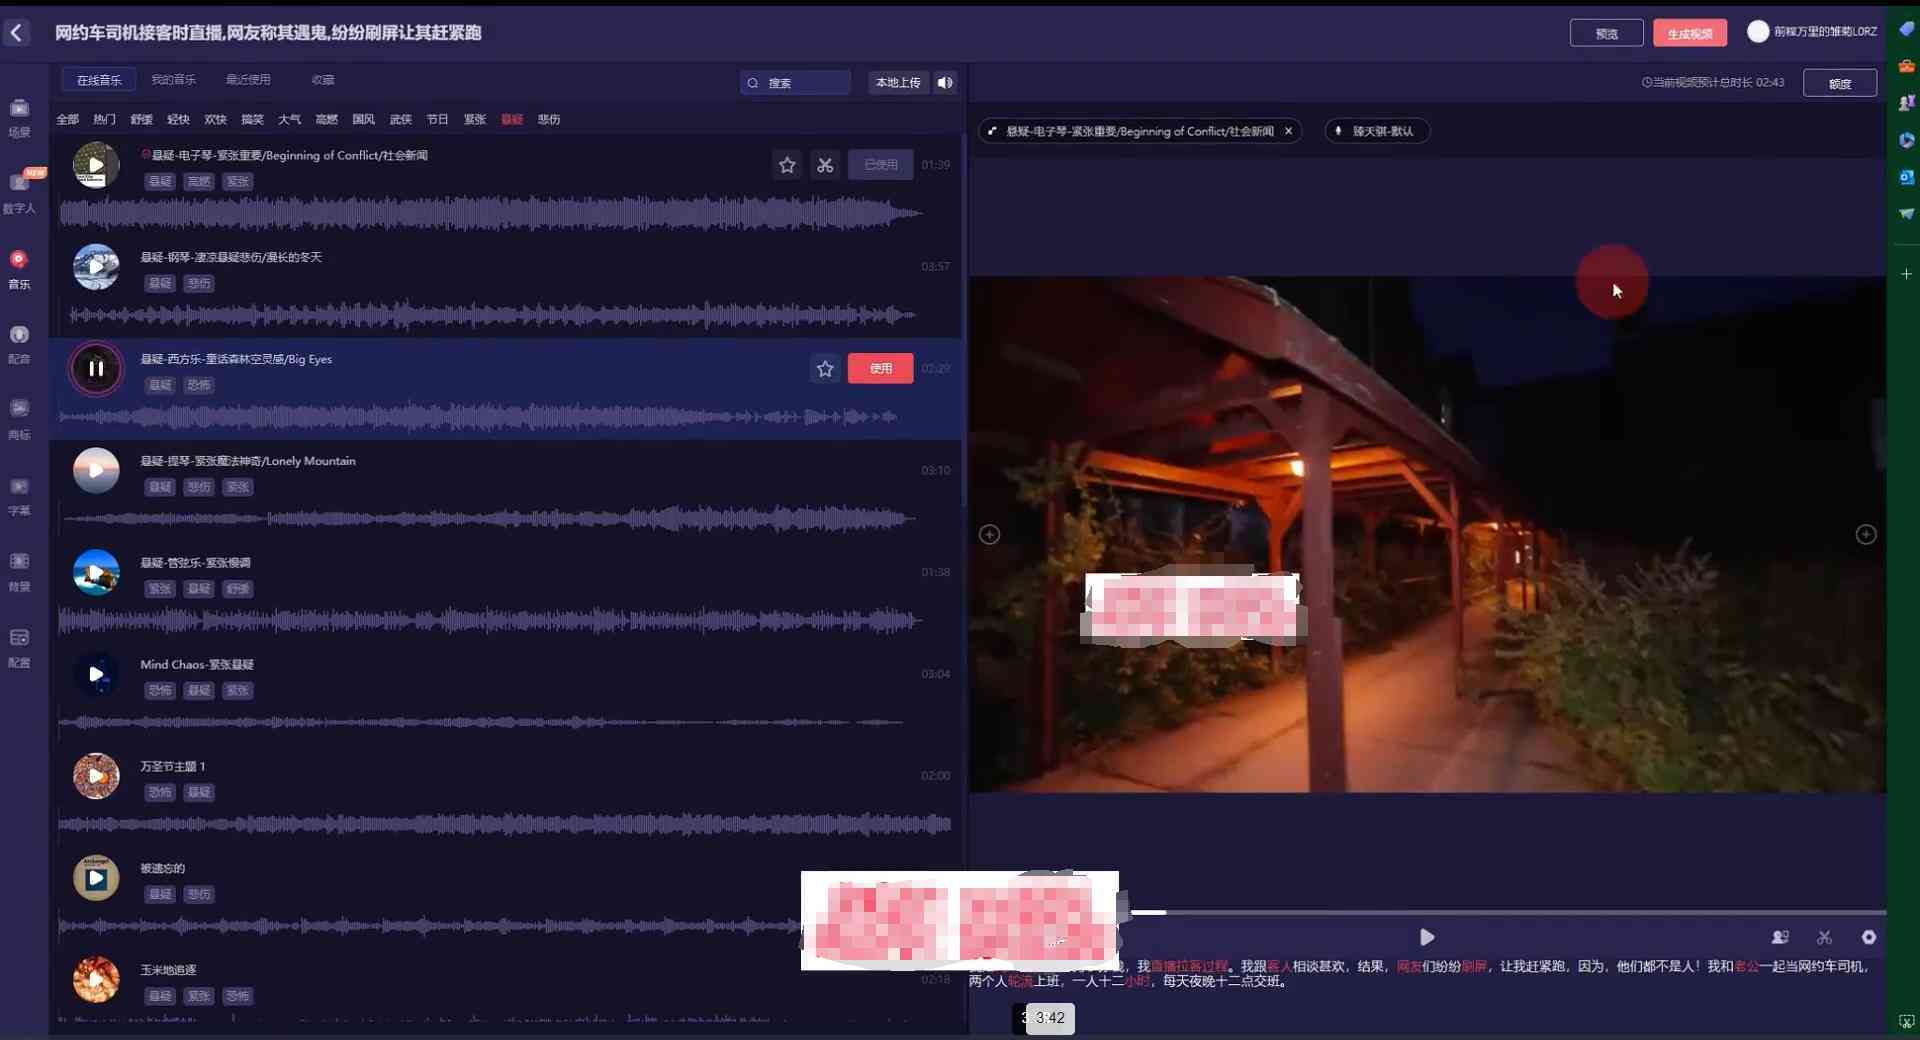
Task: Click the red 使用 button on Big Eyes
Action: tap(880, 368)
